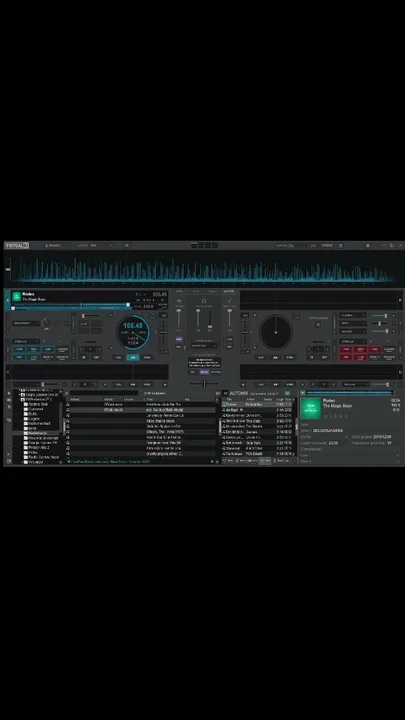Set loop IN on the right deck
Viewport: 405px width, 720px height.
pos(311,357)
